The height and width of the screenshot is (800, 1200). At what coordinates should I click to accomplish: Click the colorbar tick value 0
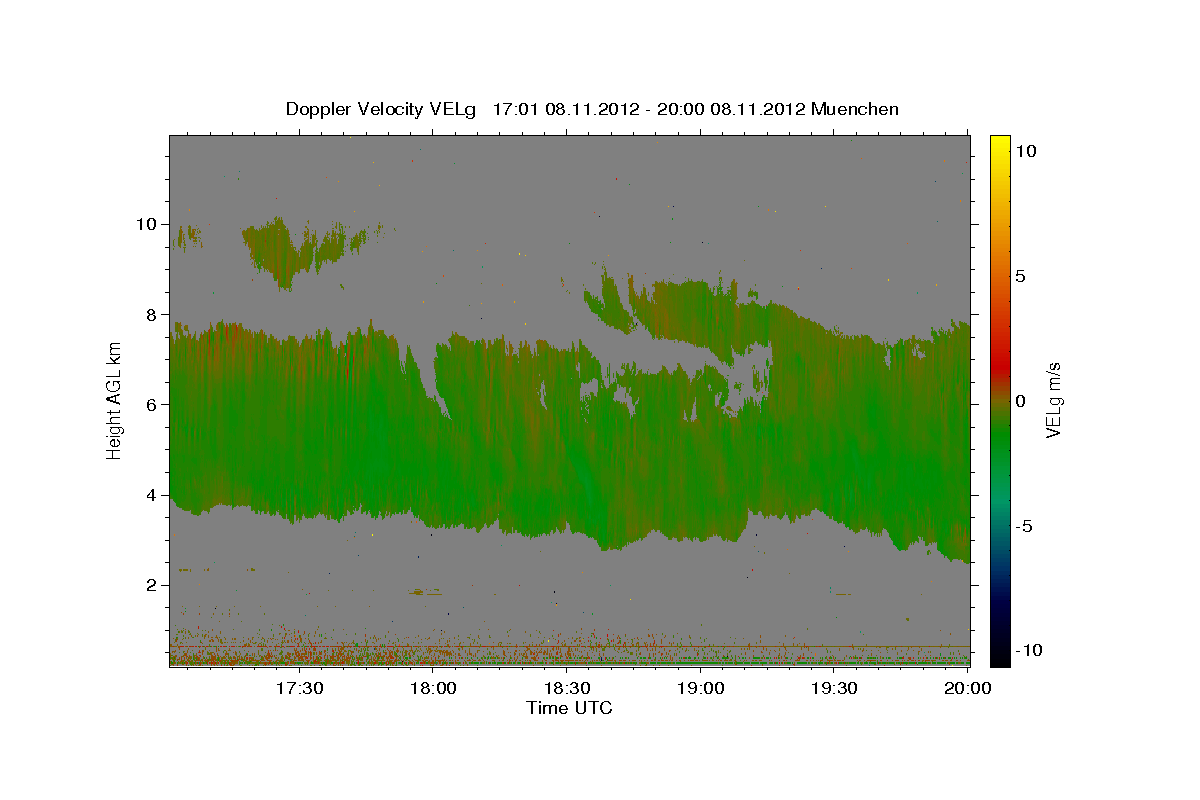pyautogui.click(x=1020, y=401)
